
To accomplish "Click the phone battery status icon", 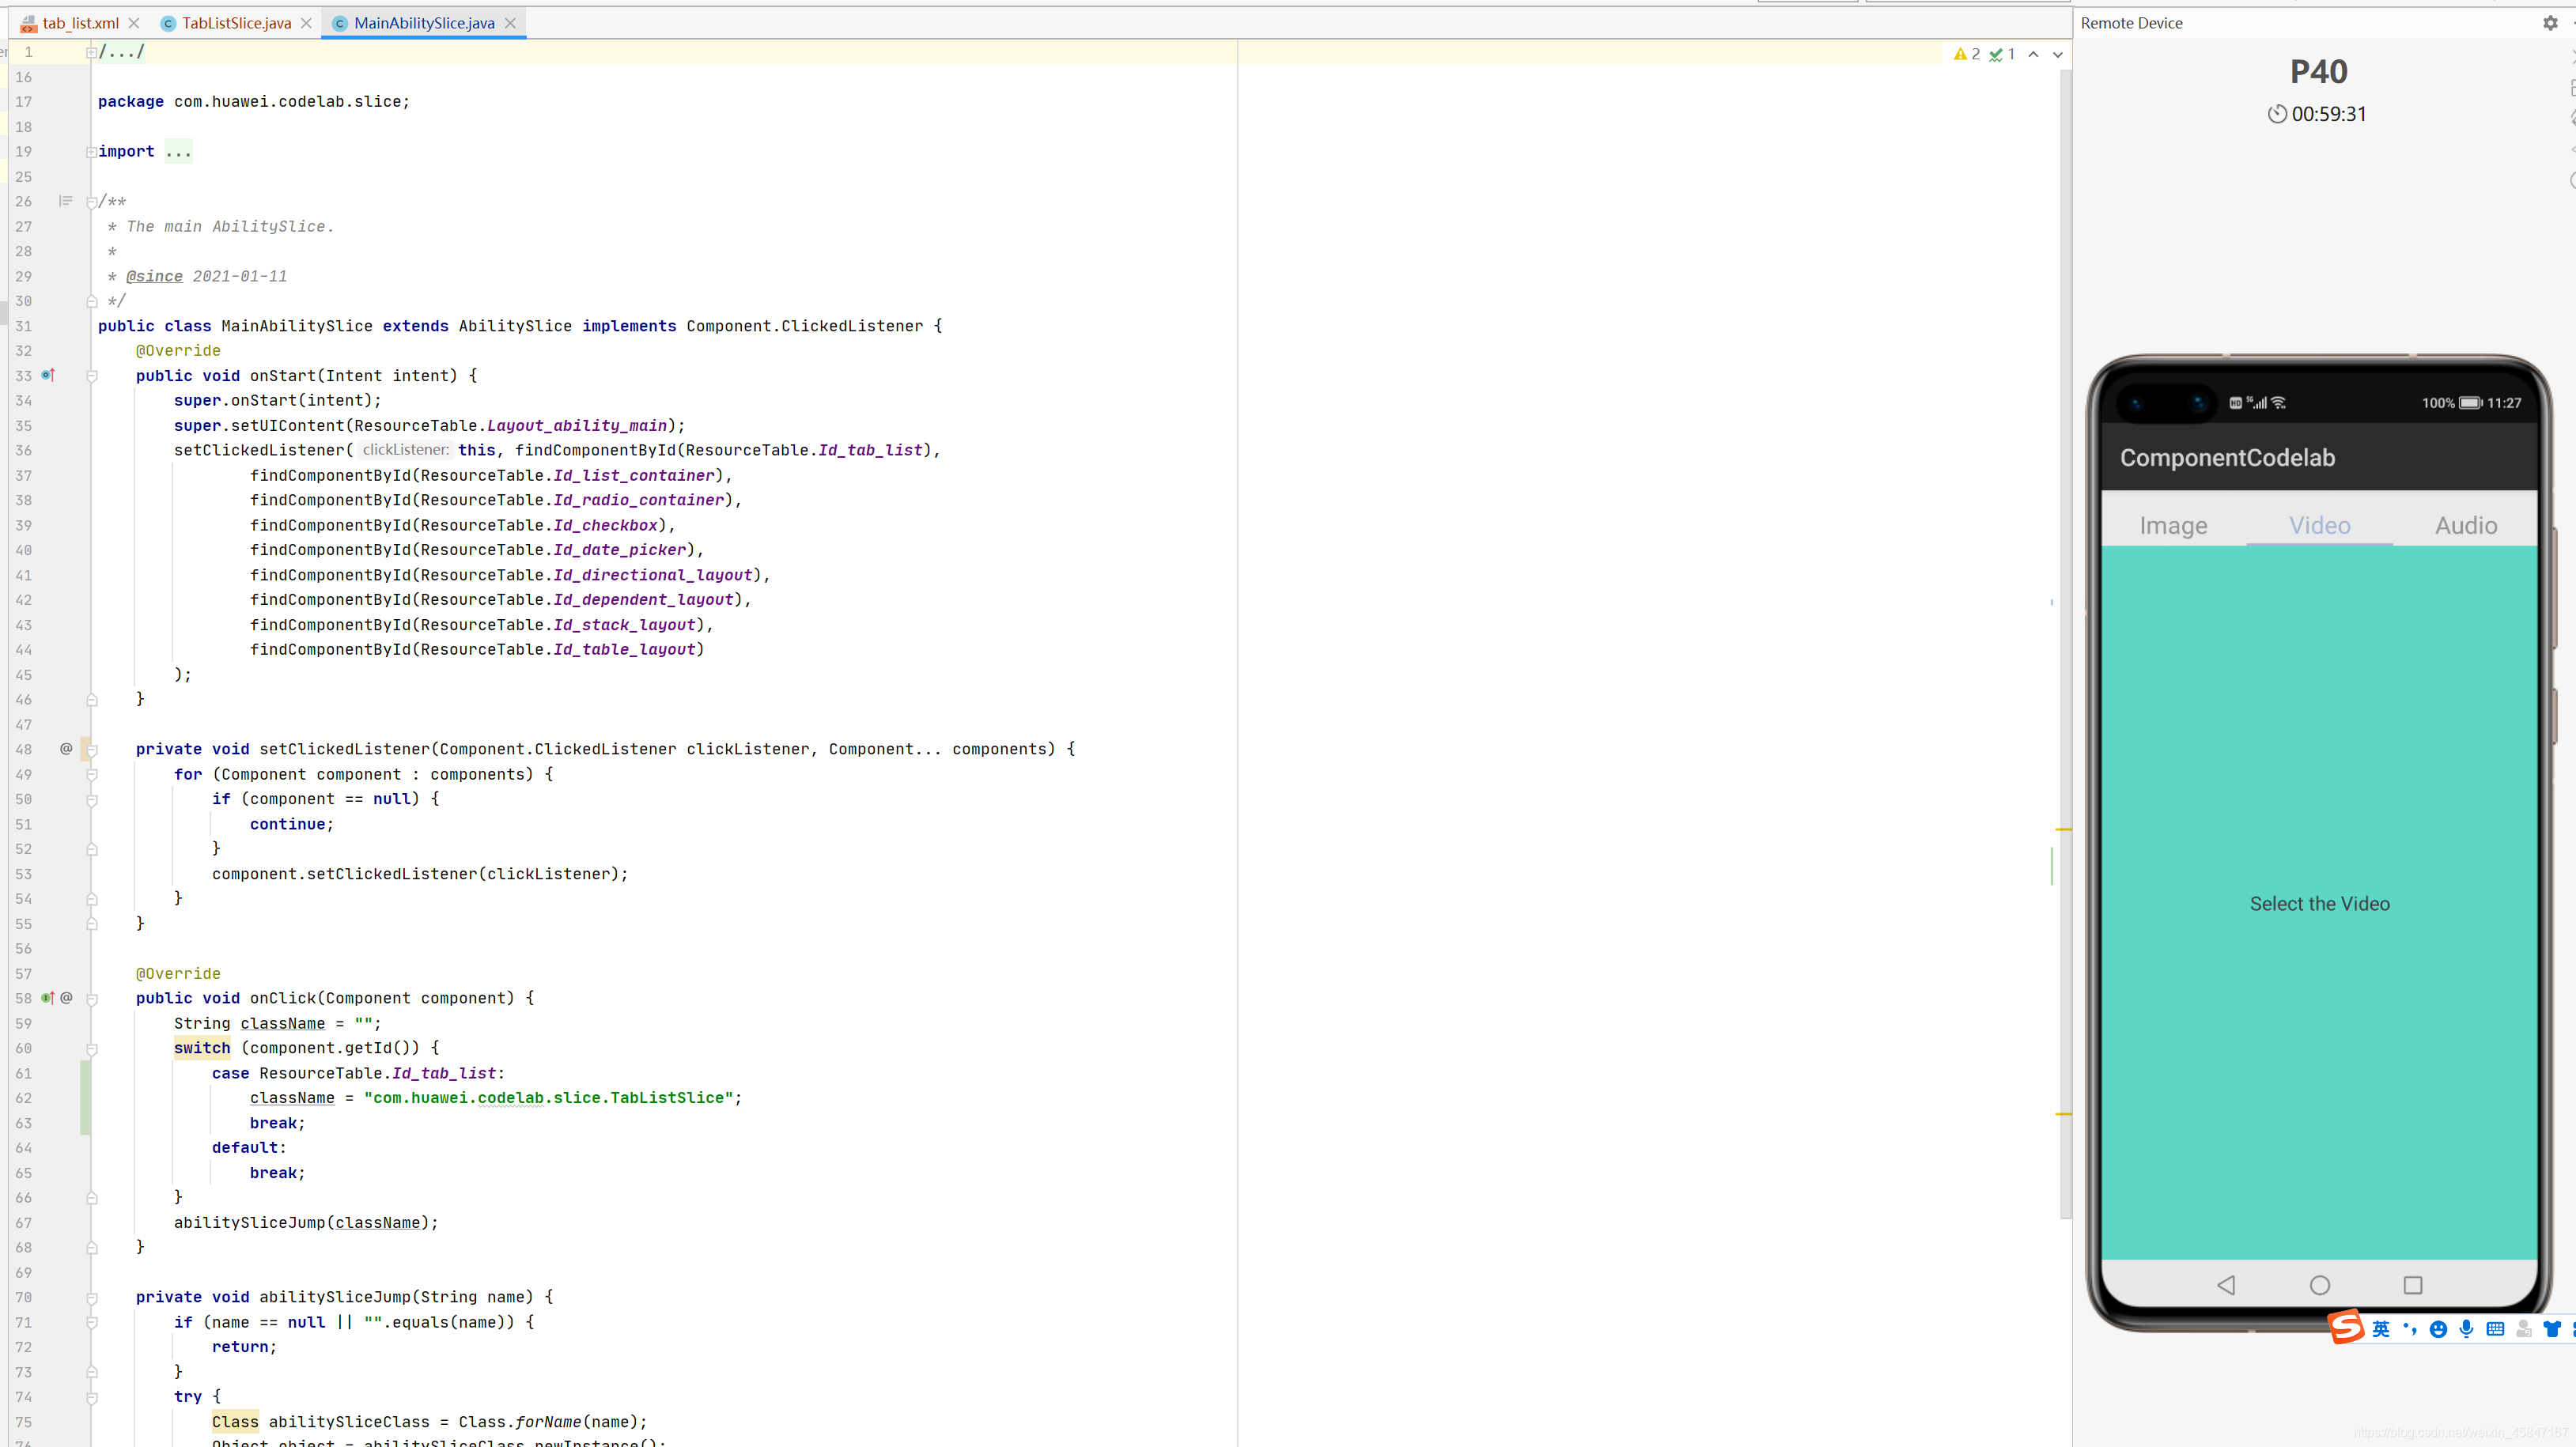I will tap(2470, 403).
